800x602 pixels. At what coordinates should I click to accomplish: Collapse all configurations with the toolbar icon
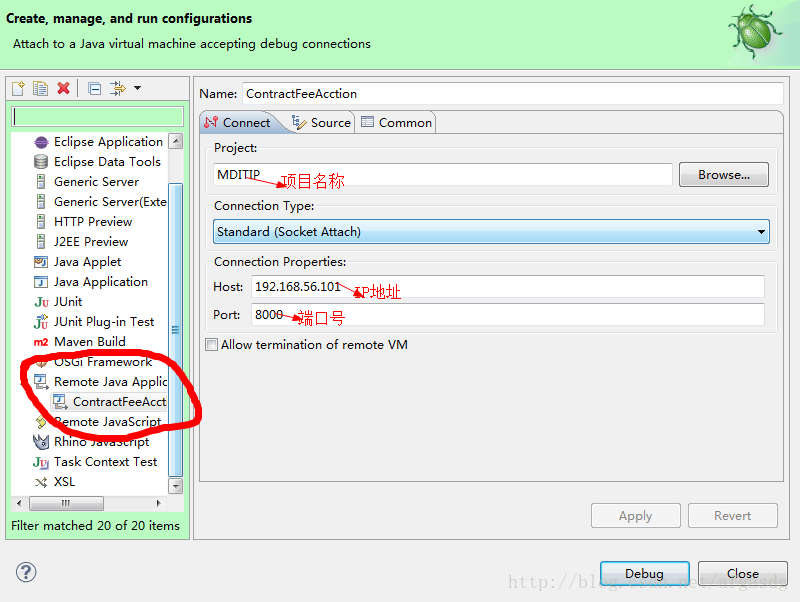(x=94, y=88)
